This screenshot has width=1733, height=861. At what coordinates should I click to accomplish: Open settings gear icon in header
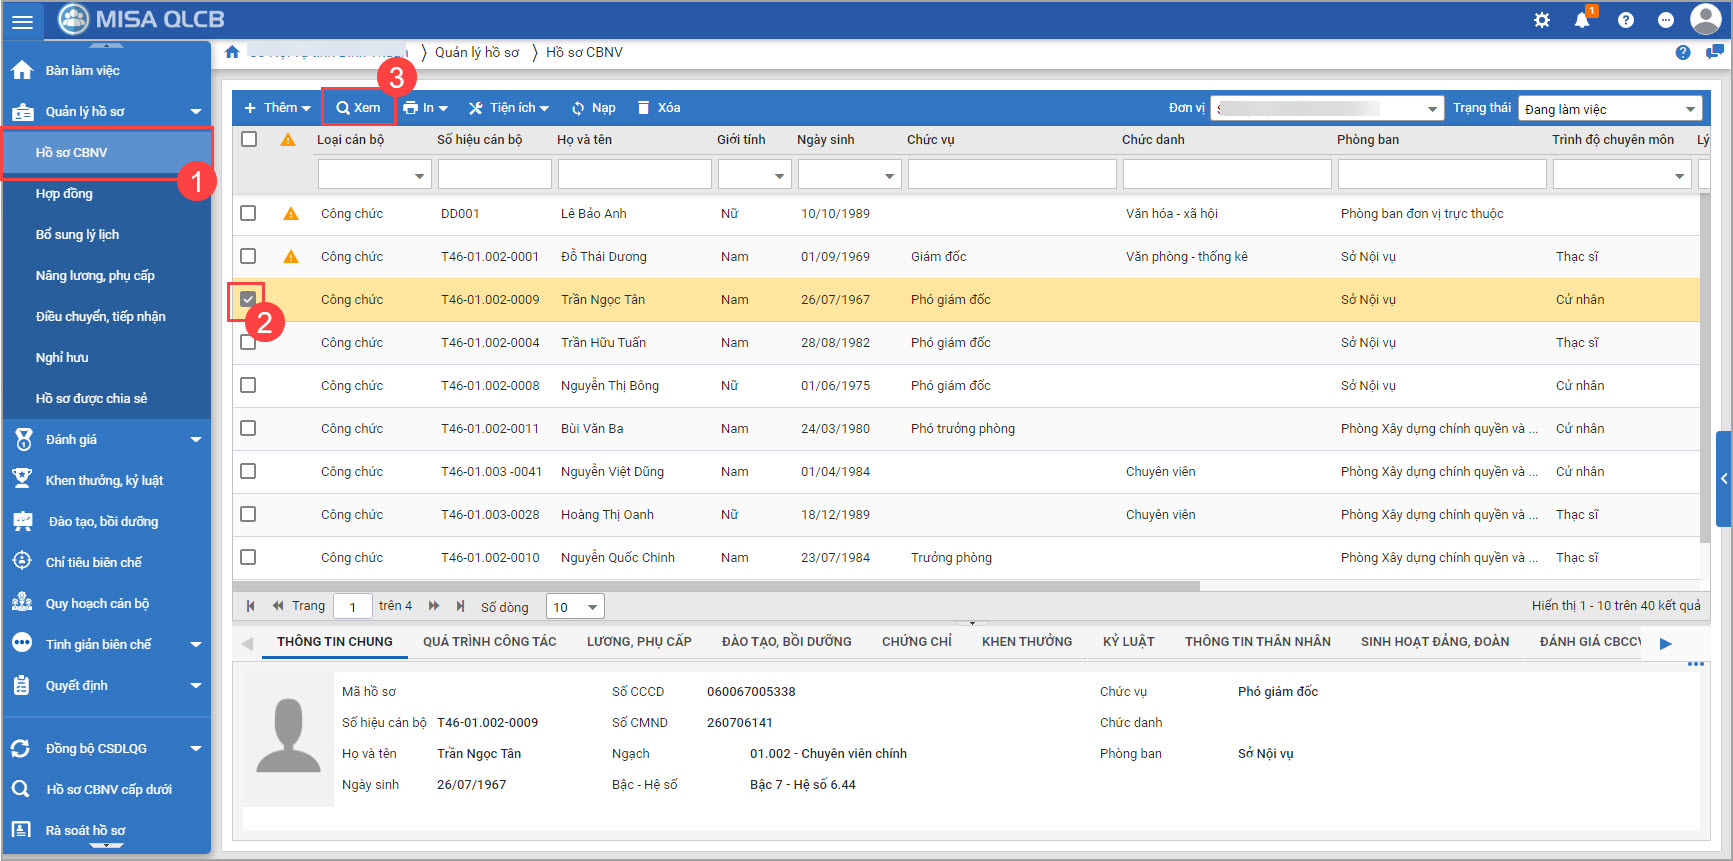click(1541, 20)
